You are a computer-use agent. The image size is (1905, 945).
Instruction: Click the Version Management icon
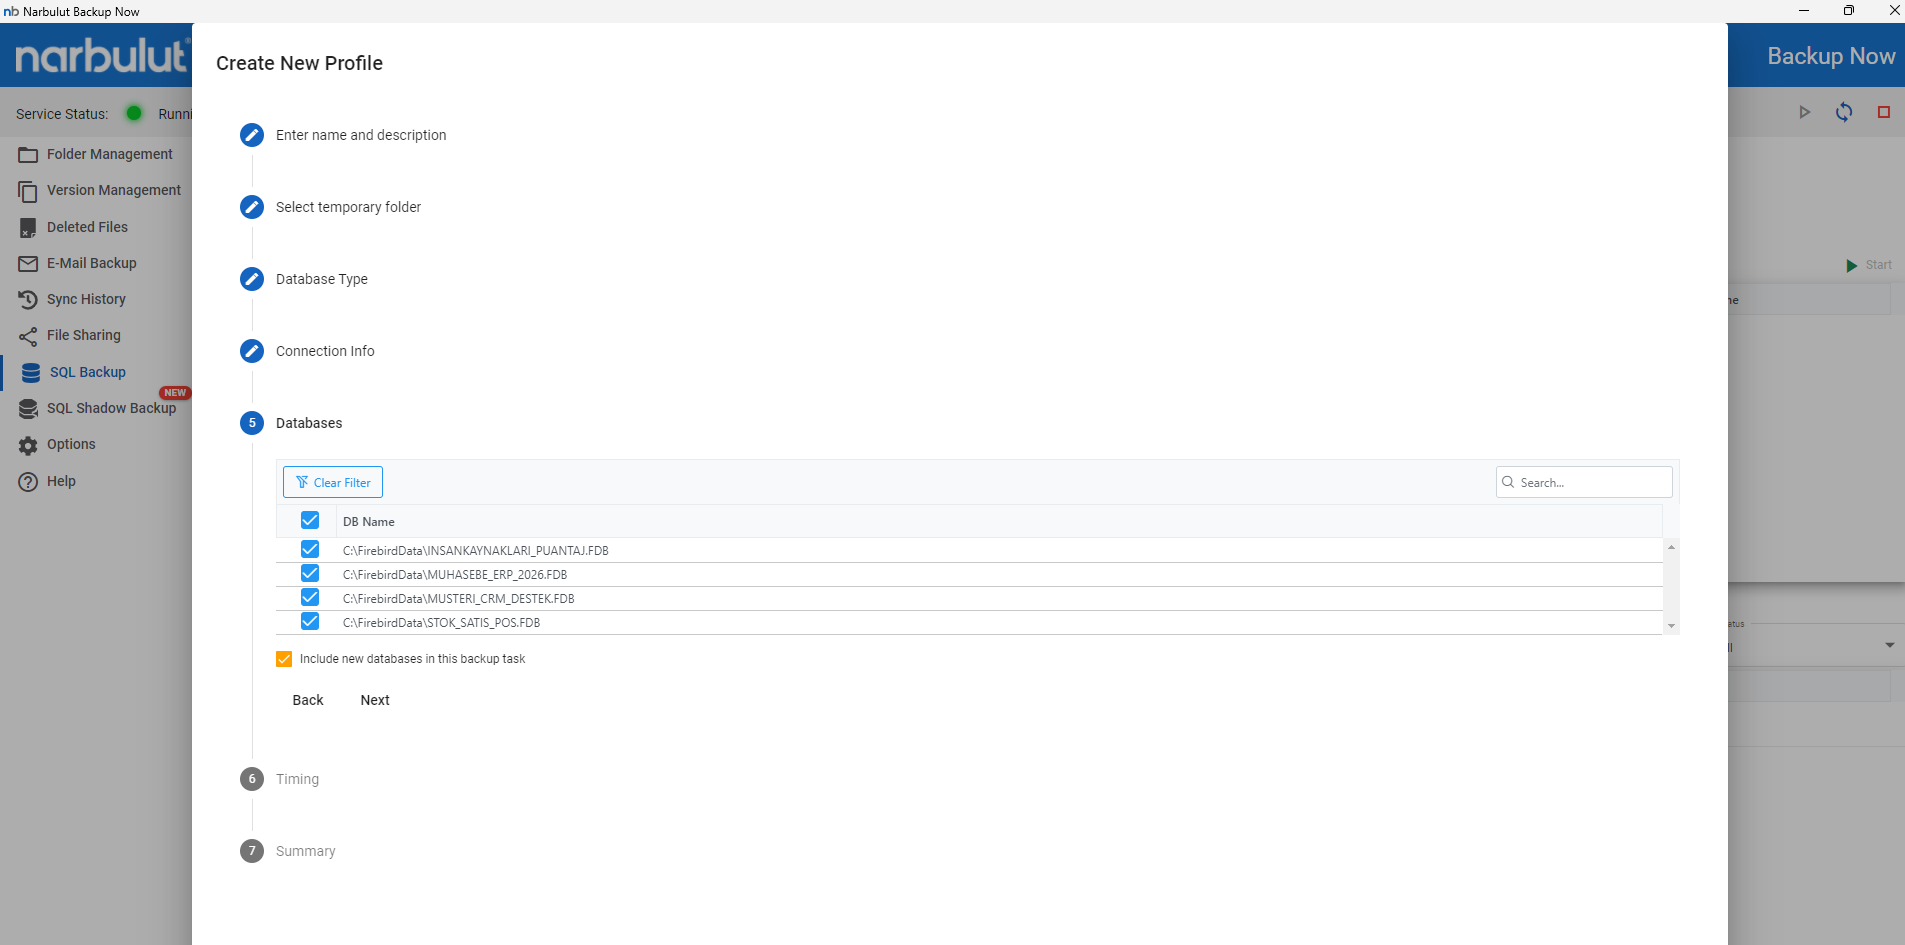(x=28, y=191)
